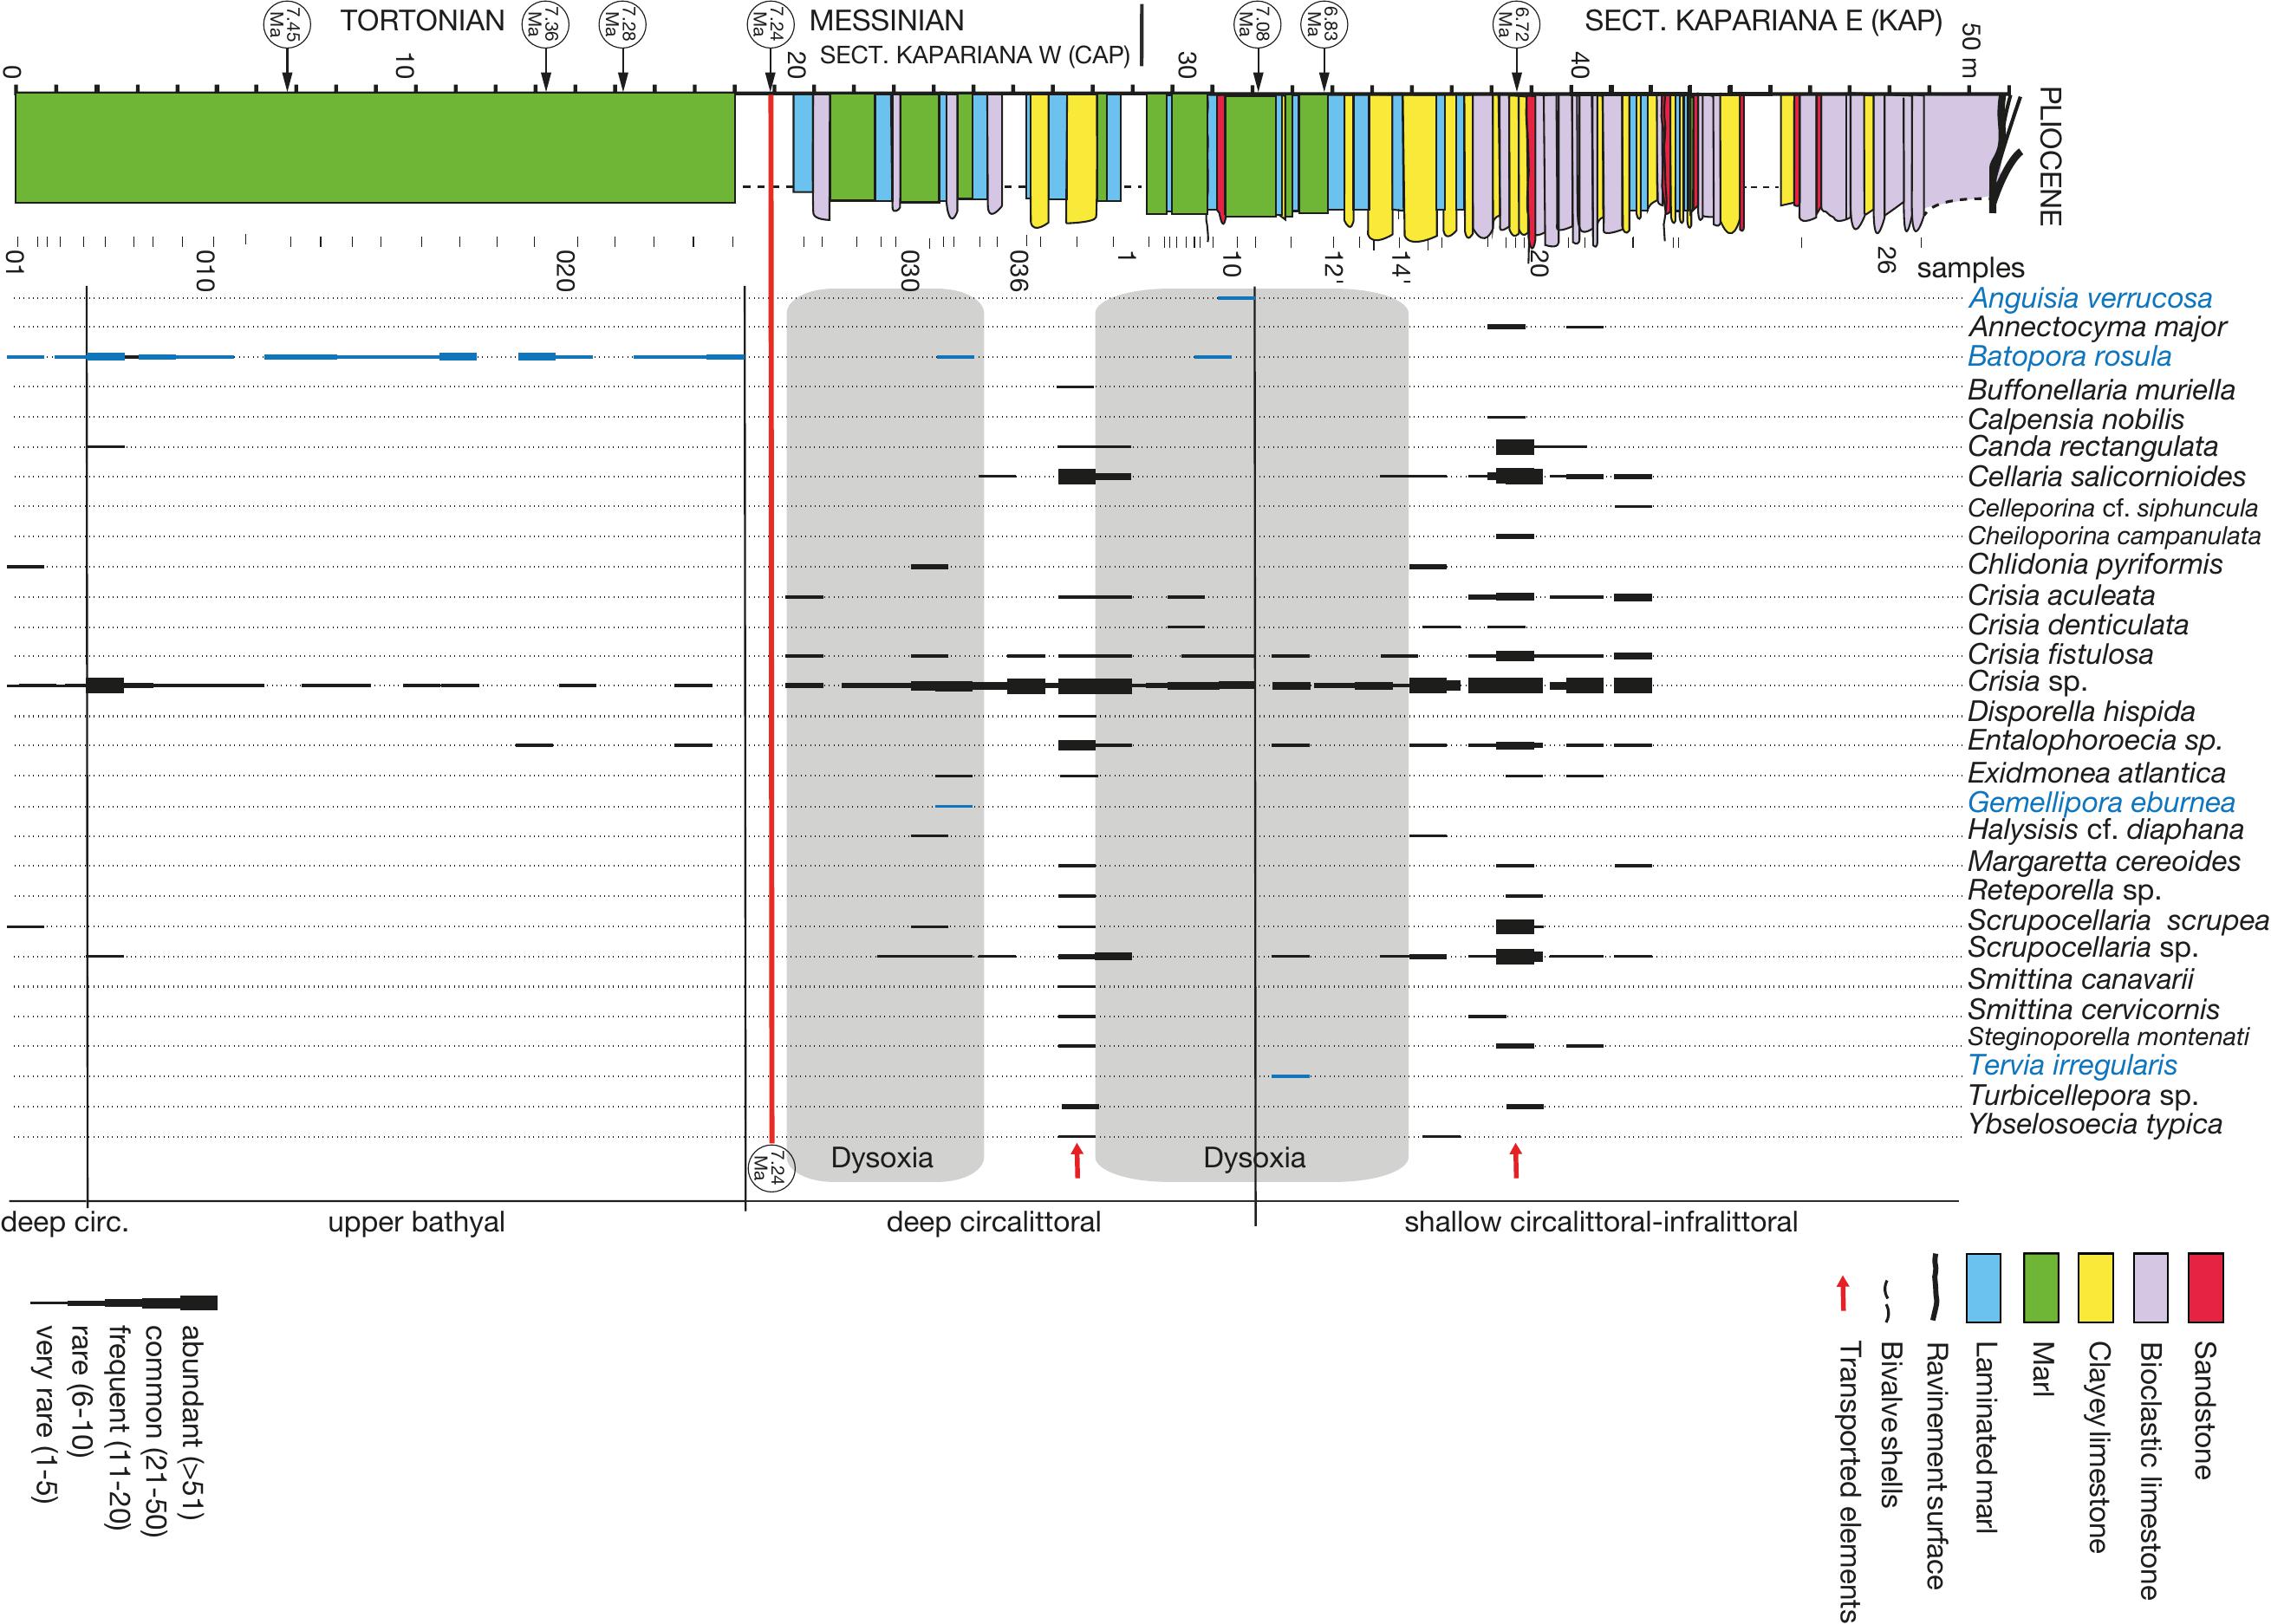Click the 7.08 Ma circled age marker

click(1257, 24)
